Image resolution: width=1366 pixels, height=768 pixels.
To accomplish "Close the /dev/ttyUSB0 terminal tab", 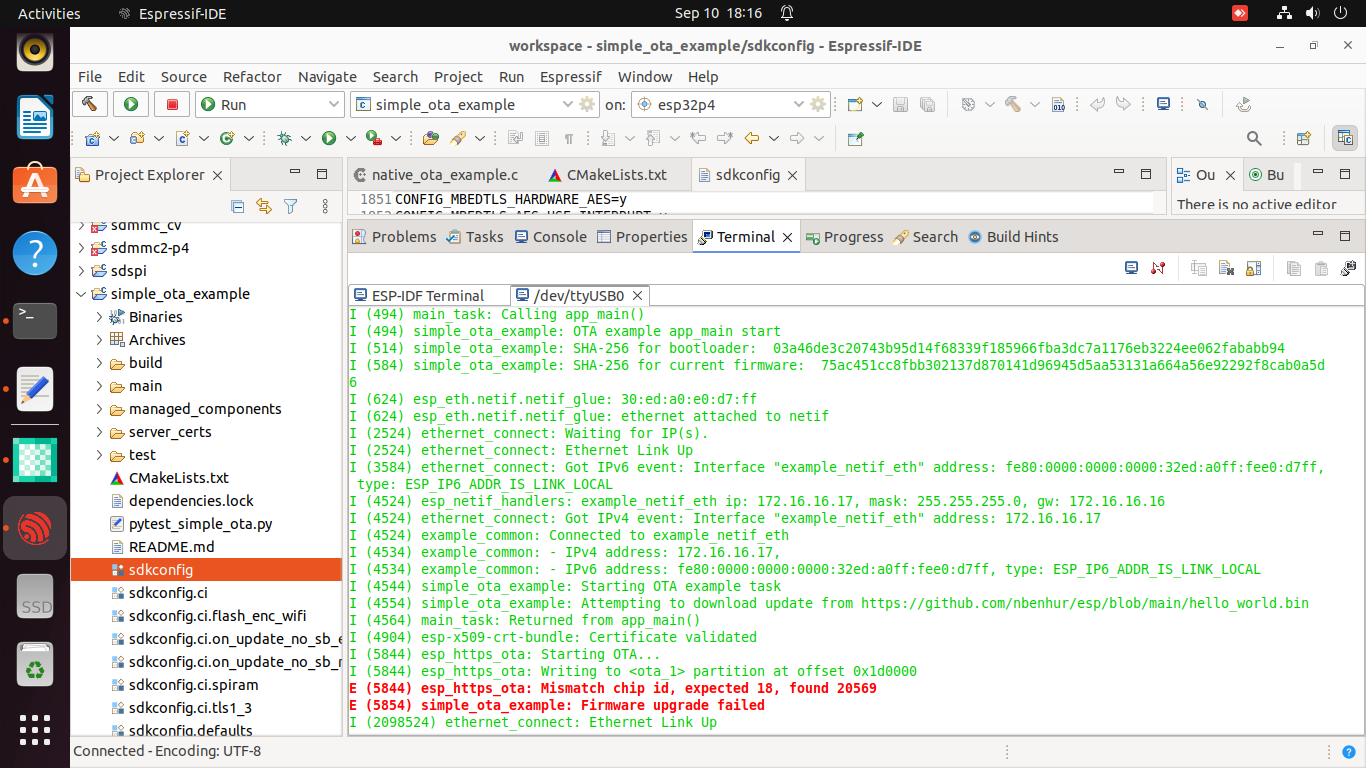I will [637, 296].
